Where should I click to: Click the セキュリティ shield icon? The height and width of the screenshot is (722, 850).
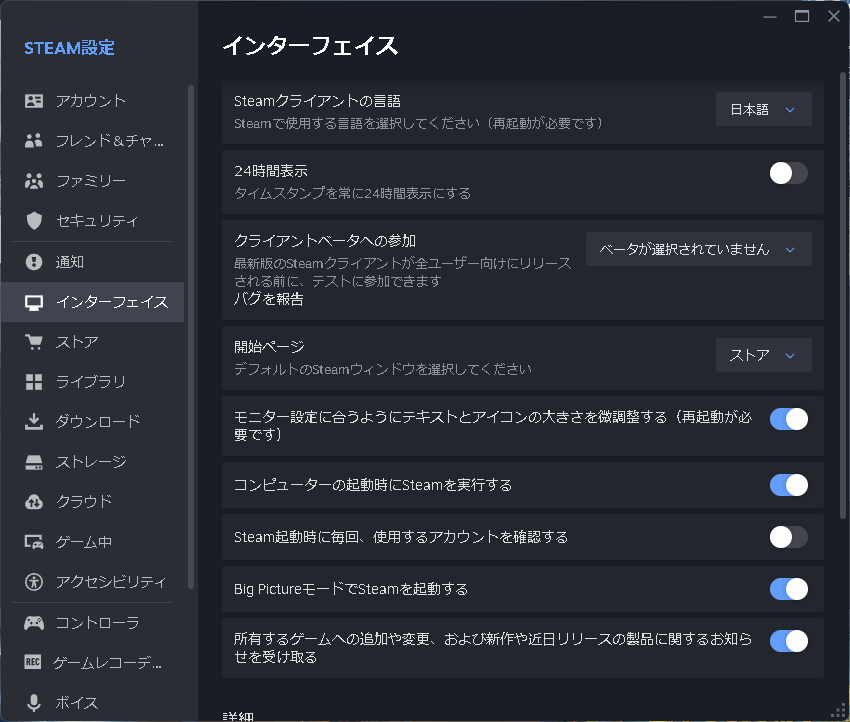pyautogui.click(x=34, y=221)
